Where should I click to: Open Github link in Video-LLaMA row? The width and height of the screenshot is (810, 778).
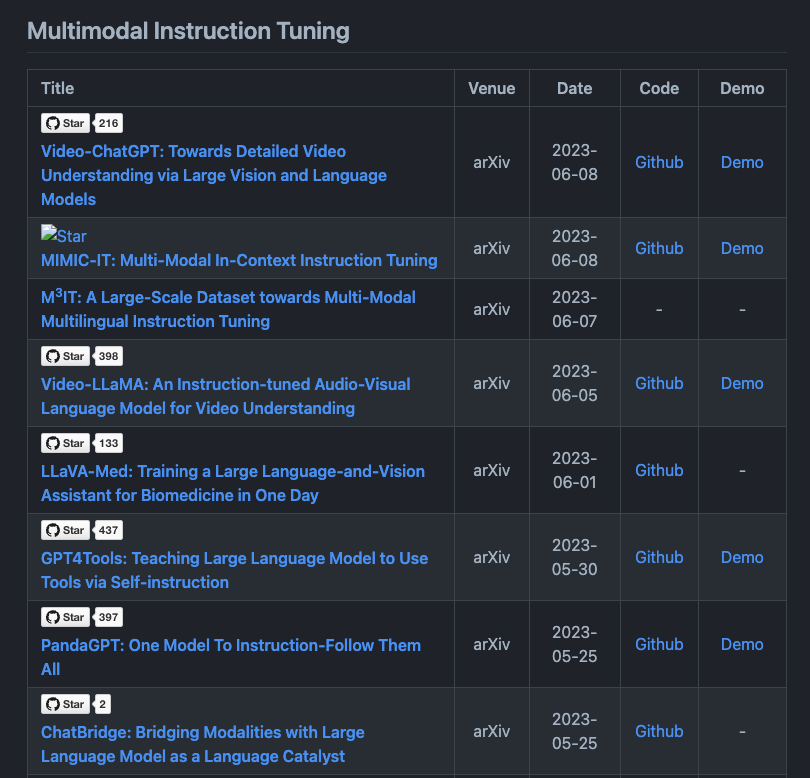pyautogui.click(x=659, y=383)
